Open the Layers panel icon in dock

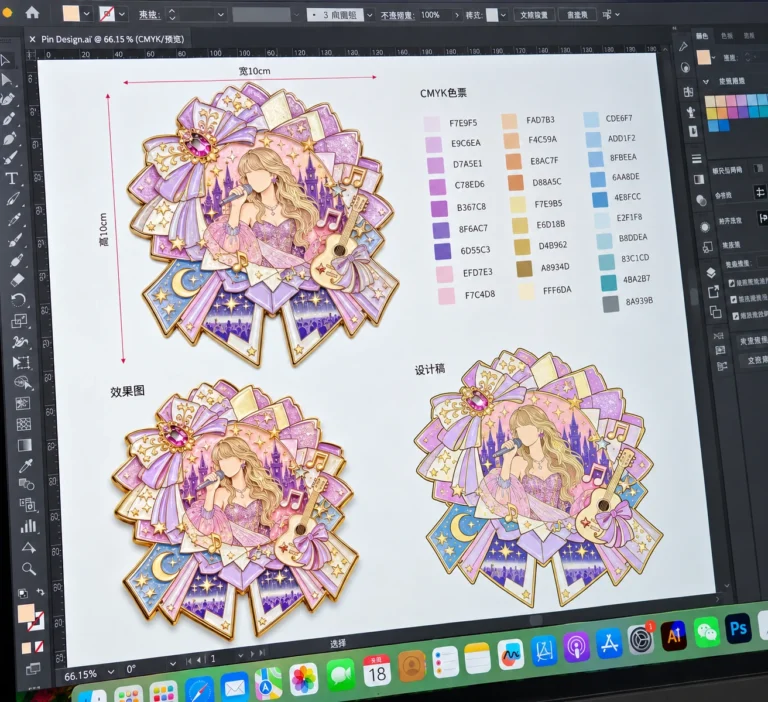711,272
